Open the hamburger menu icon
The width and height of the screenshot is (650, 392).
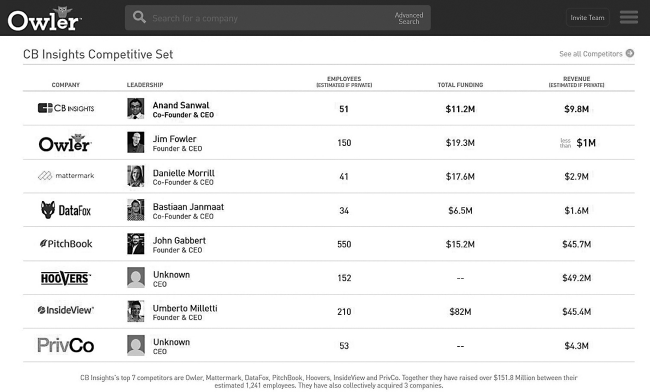pos(629,17)
